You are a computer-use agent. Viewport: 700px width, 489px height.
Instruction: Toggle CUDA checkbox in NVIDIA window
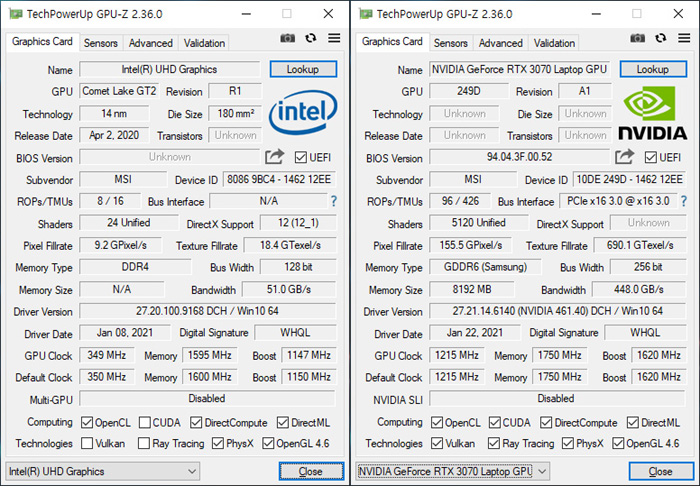tap(495, 422)
